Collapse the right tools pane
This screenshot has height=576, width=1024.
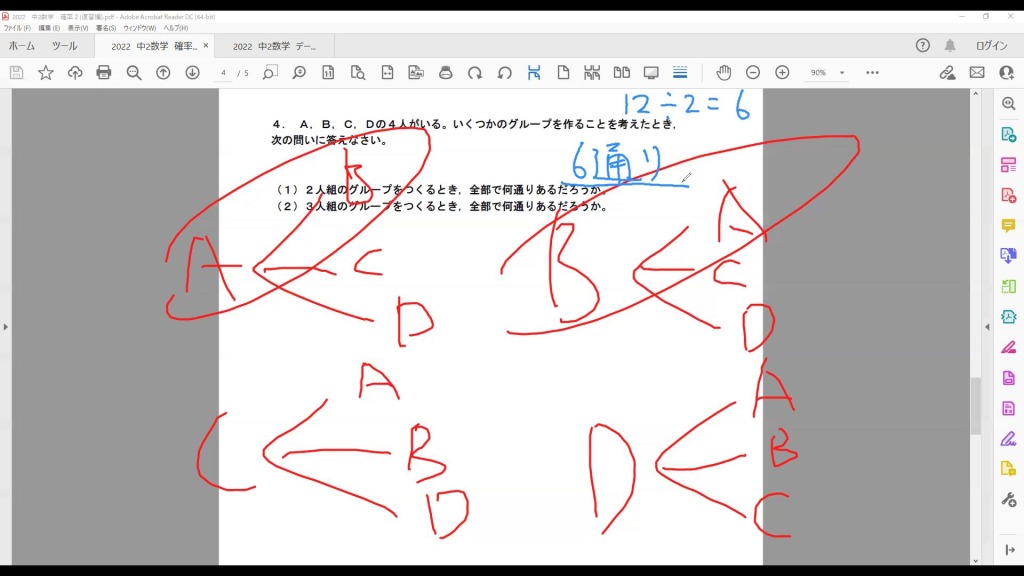[x=987, y=327]
